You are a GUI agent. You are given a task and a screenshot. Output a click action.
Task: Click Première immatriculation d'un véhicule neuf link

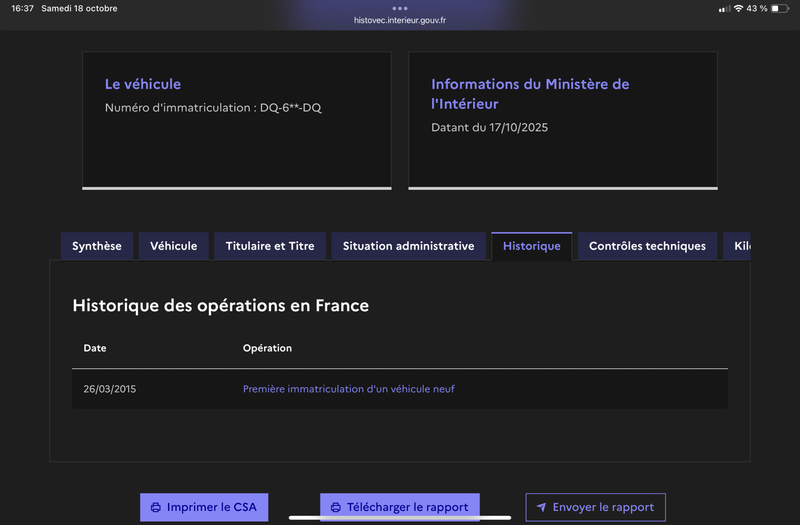(349, 389)
